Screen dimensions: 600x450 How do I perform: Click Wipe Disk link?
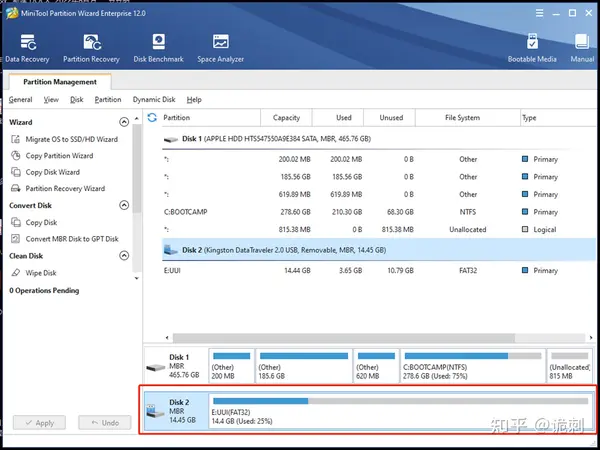41,273
